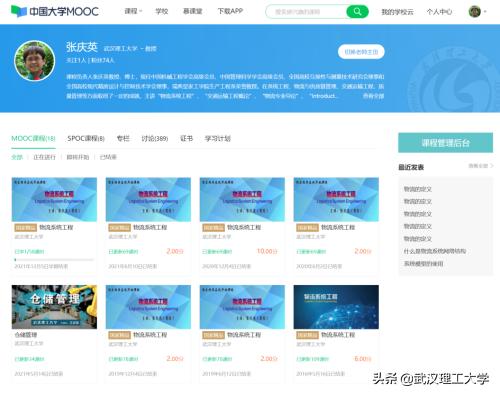Viewport: 500px width, 396px height.
Task: Click the green search magnifier button
Action: pyautogui.click(x=357, y=12)
